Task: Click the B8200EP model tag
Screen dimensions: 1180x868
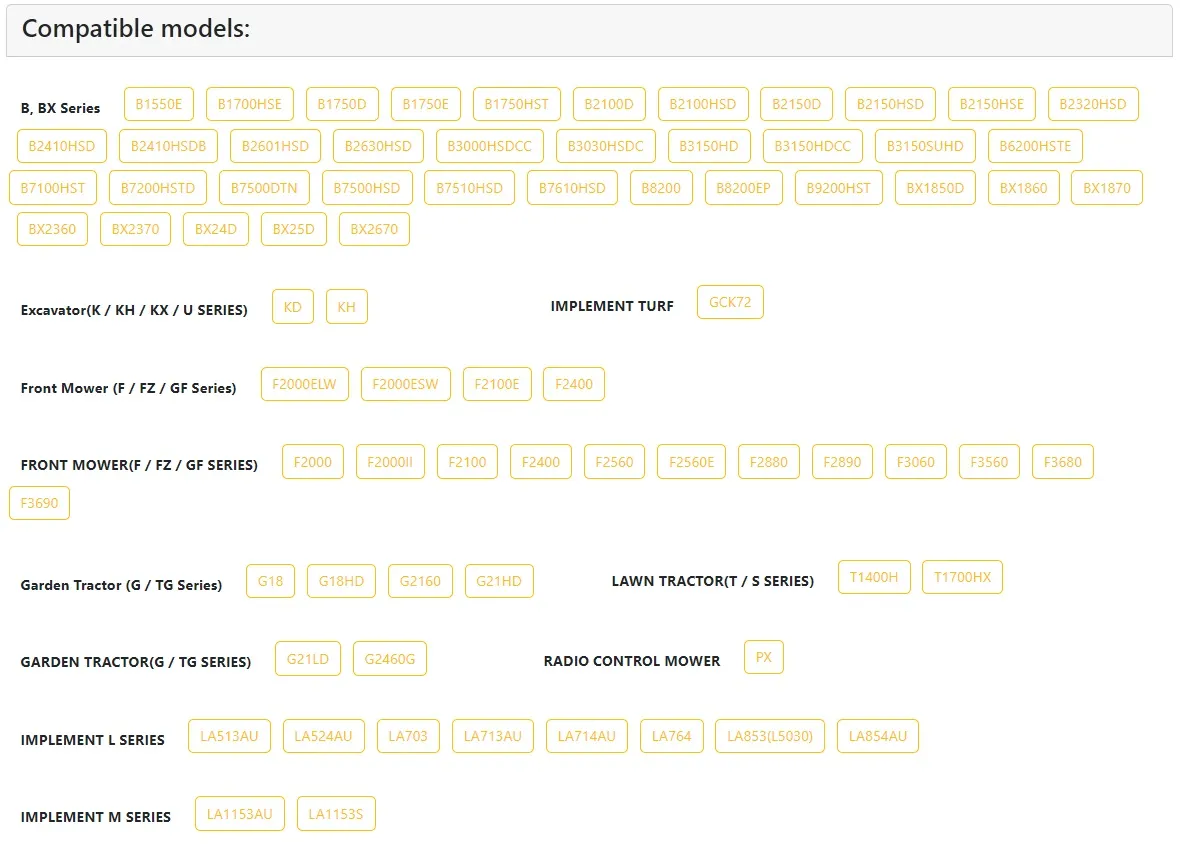Action: (x=744, y=188)
